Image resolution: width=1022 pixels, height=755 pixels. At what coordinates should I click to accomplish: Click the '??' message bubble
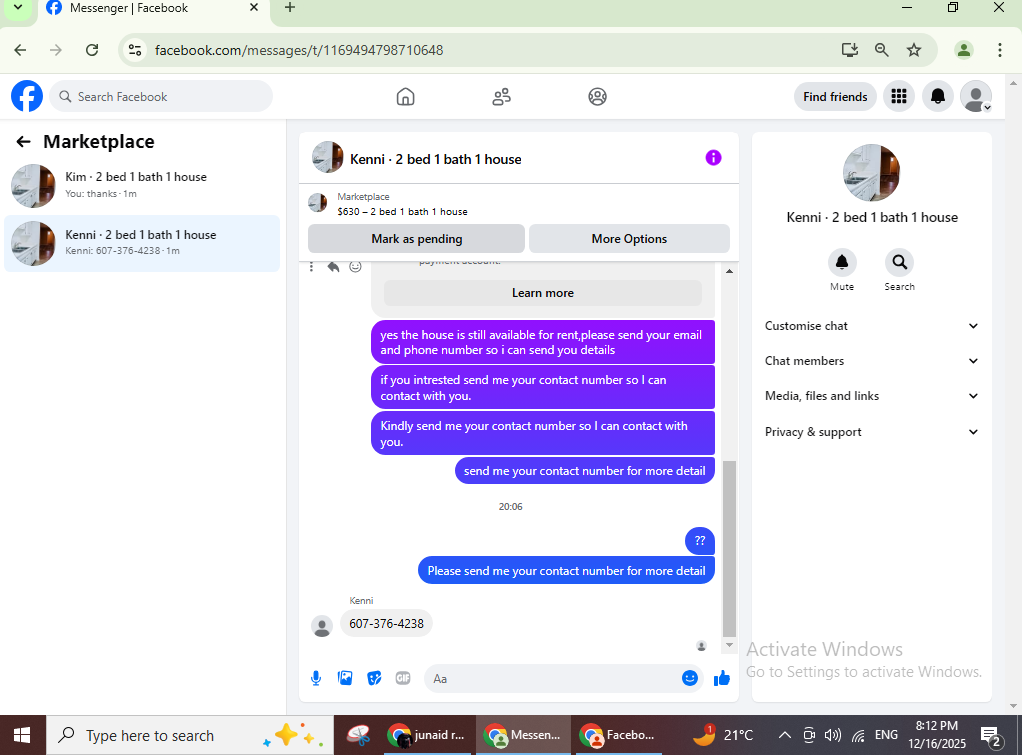tap(699, 540)
